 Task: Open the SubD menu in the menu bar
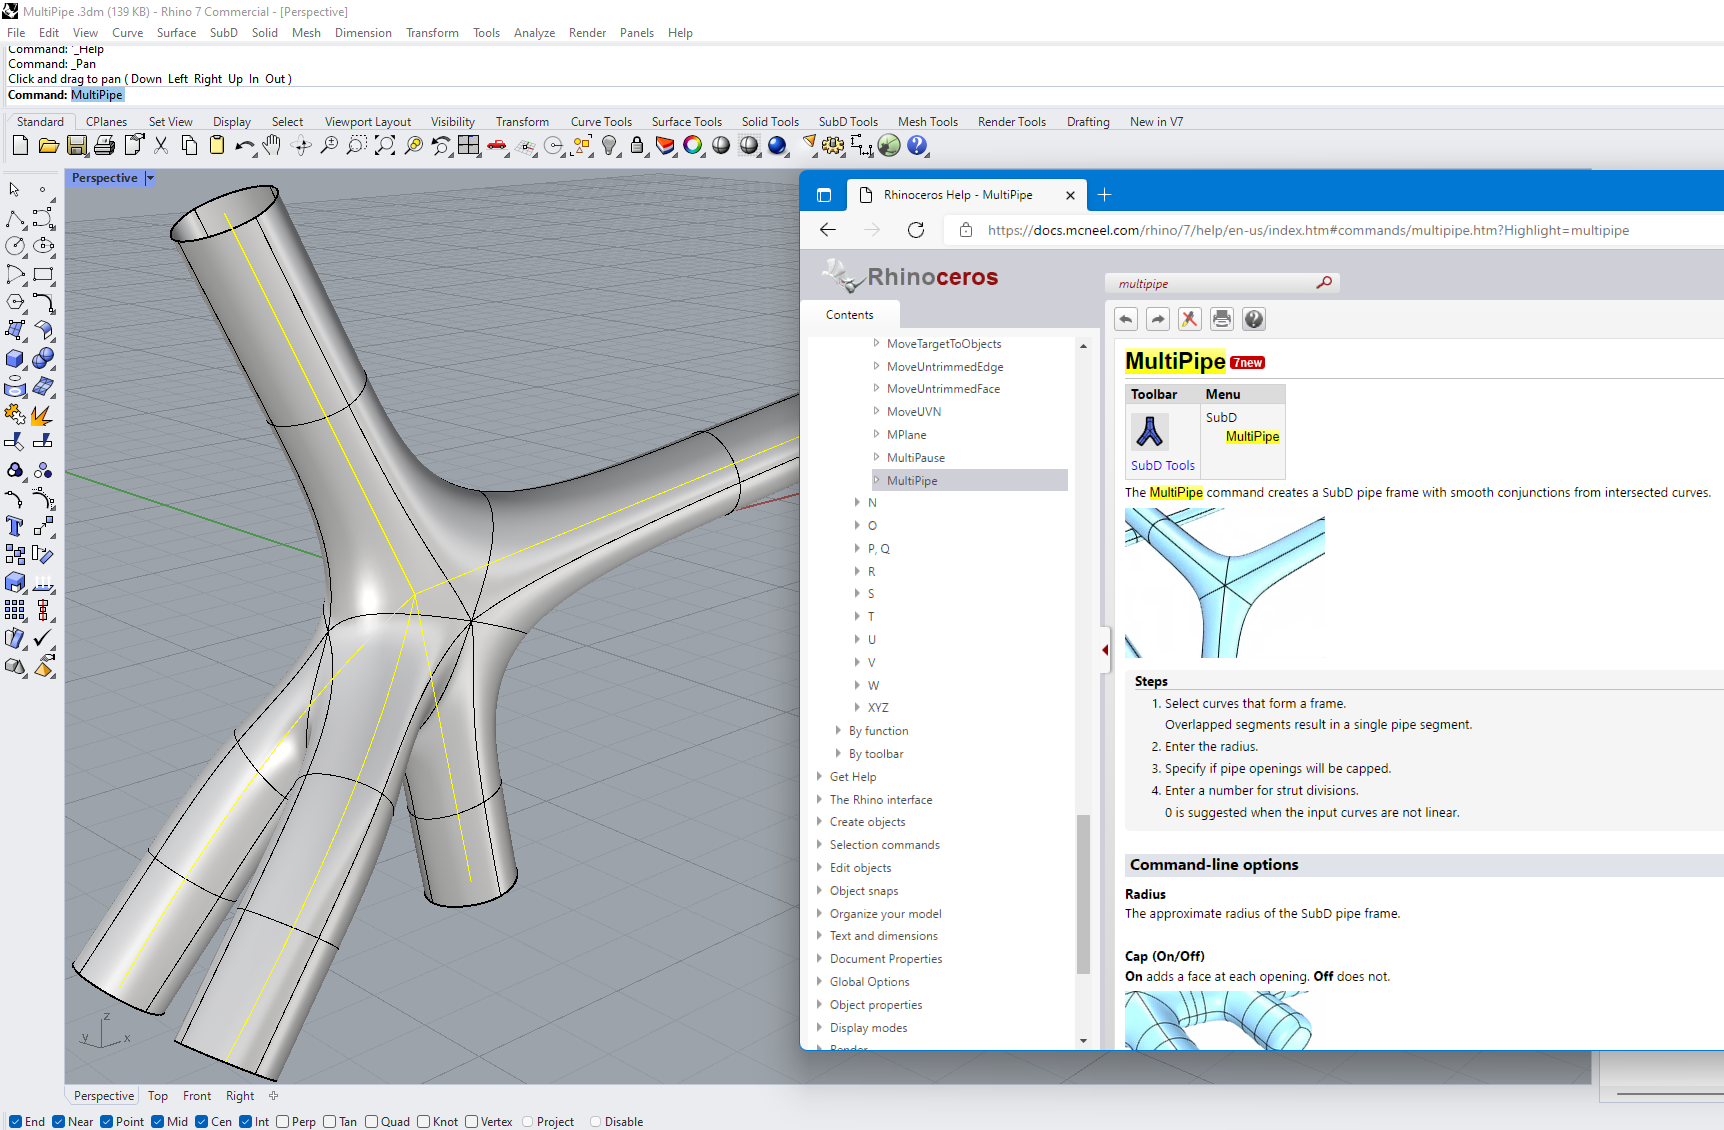224,33
